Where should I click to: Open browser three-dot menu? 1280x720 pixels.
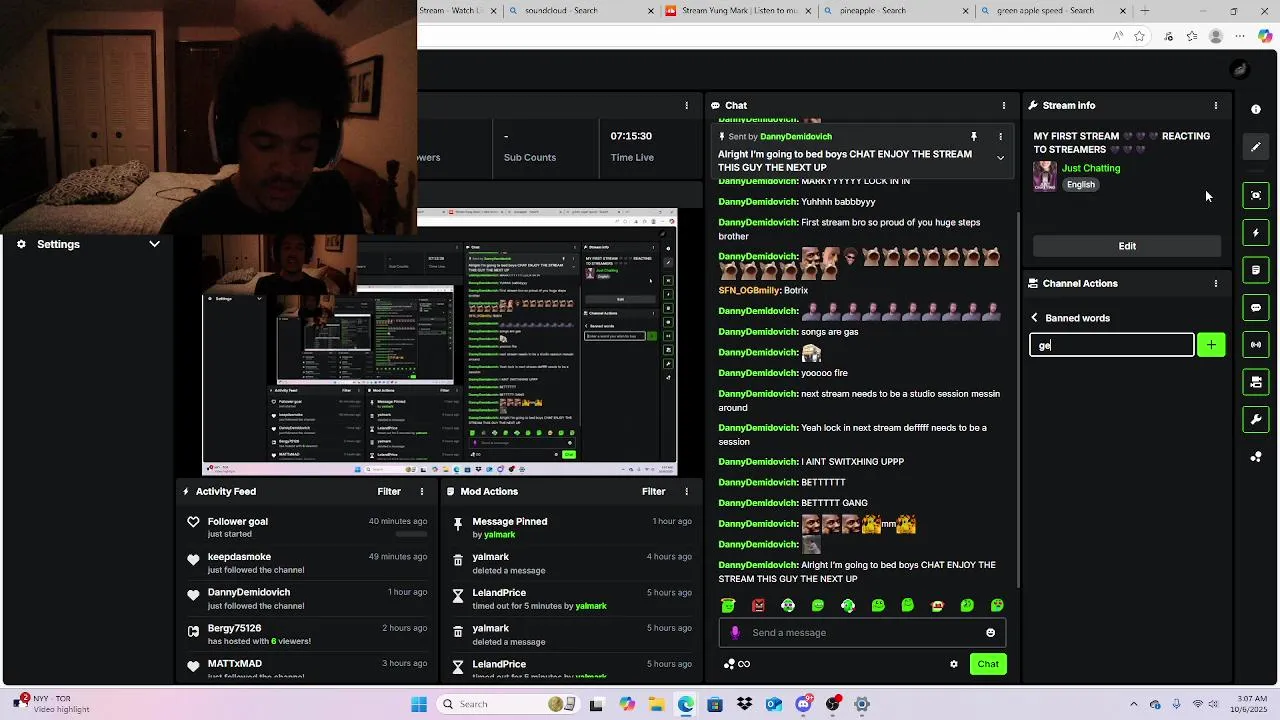(x=1240, y=36)
